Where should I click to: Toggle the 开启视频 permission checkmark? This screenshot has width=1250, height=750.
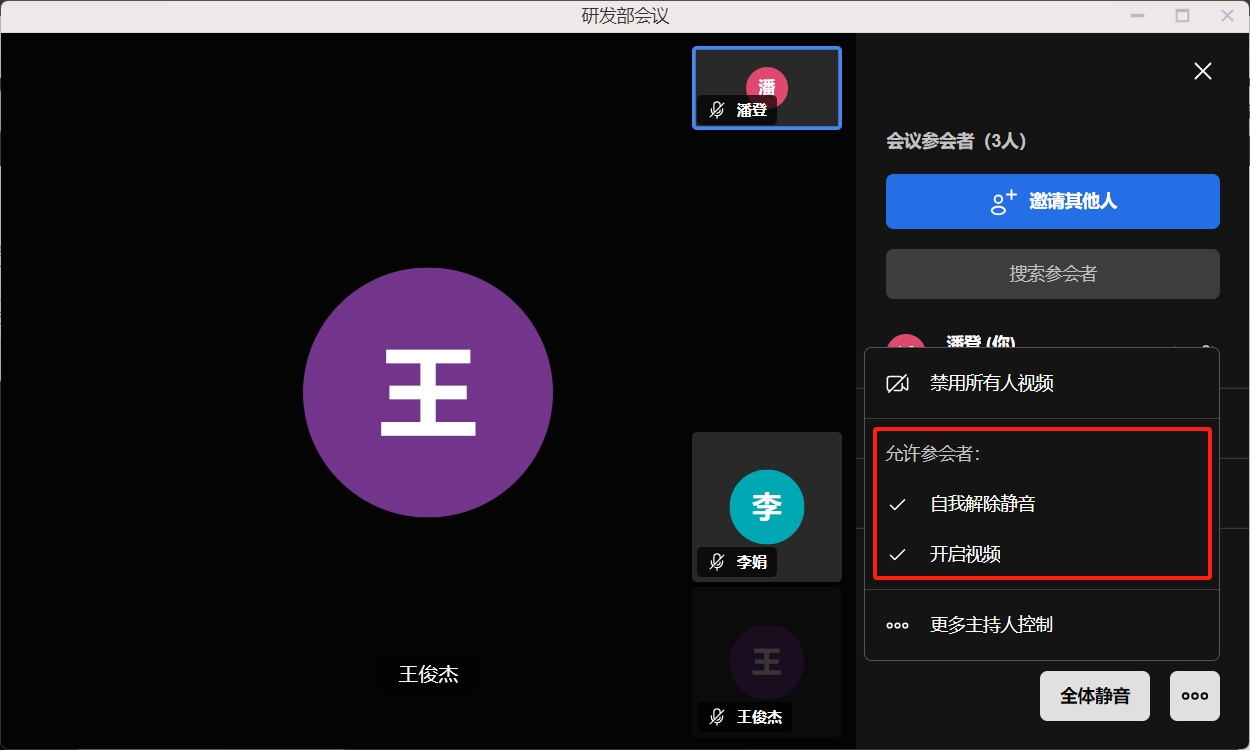click(x=965, y=554)
